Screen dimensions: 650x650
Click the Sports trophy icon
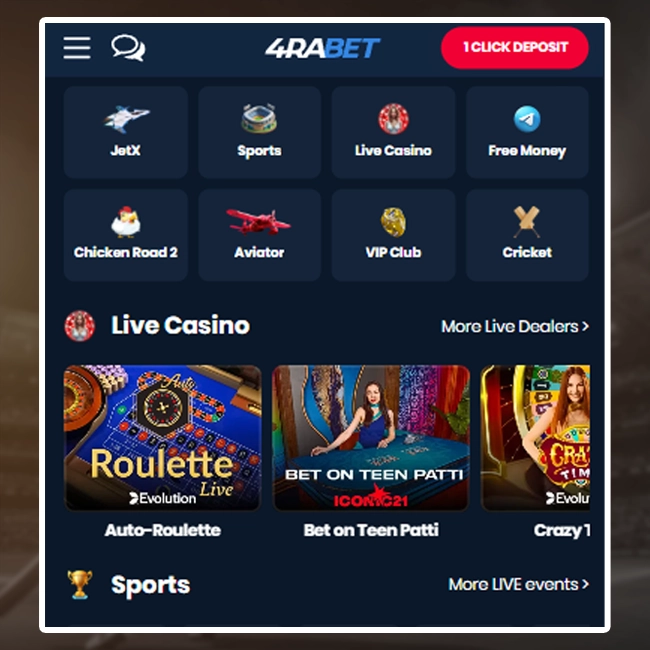coord(80,585)
